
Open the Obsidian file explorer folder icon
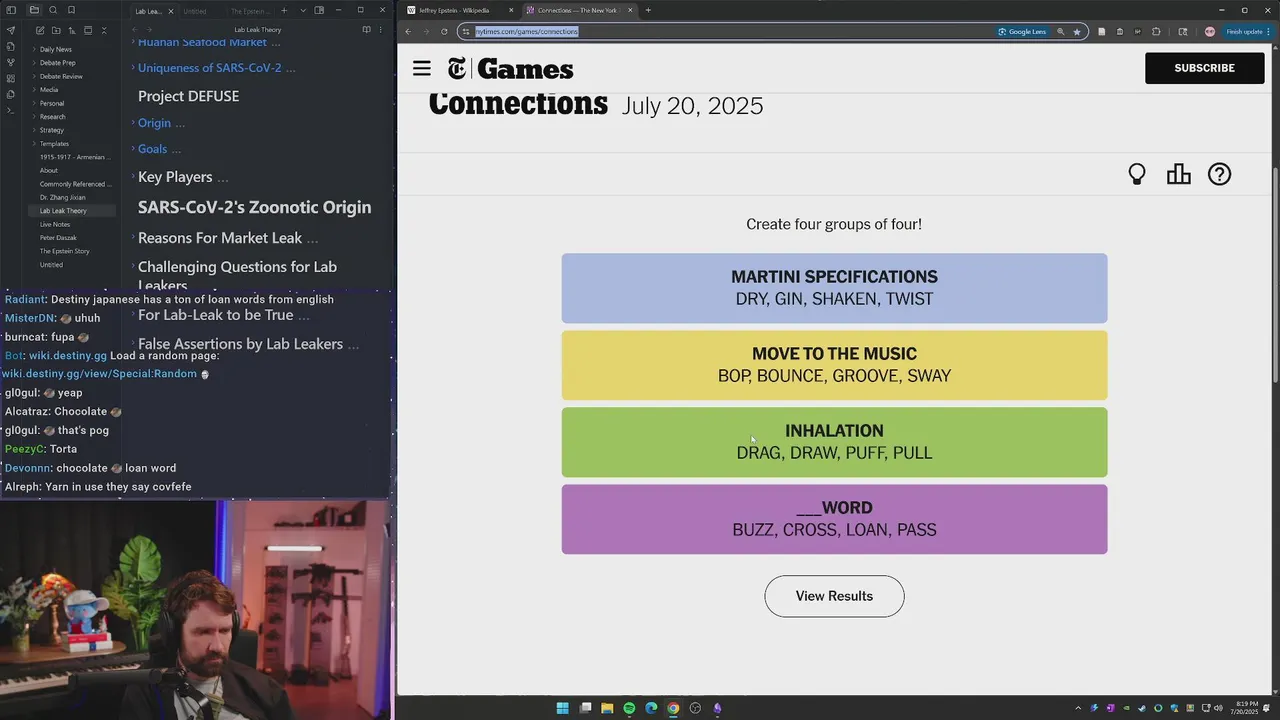(x=34, y=10)
